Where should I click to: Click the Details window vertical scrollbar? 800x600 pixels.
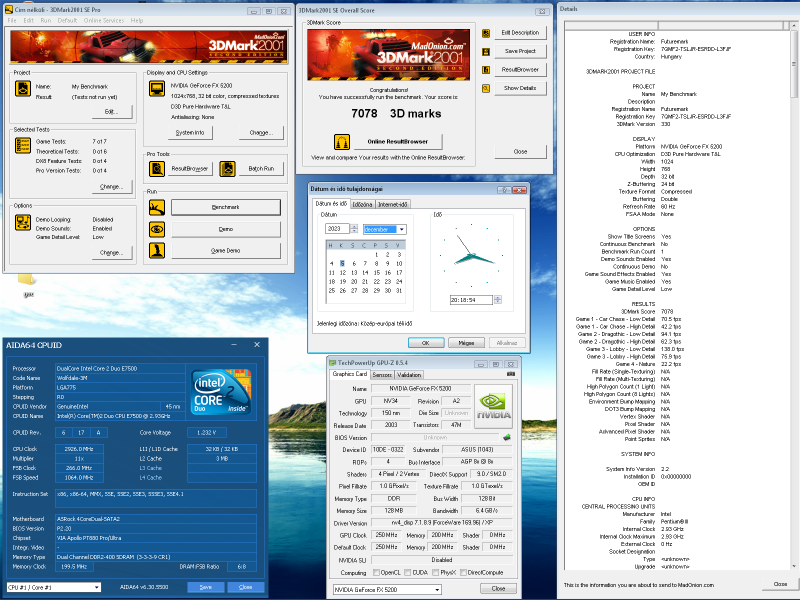coord(793,296)
